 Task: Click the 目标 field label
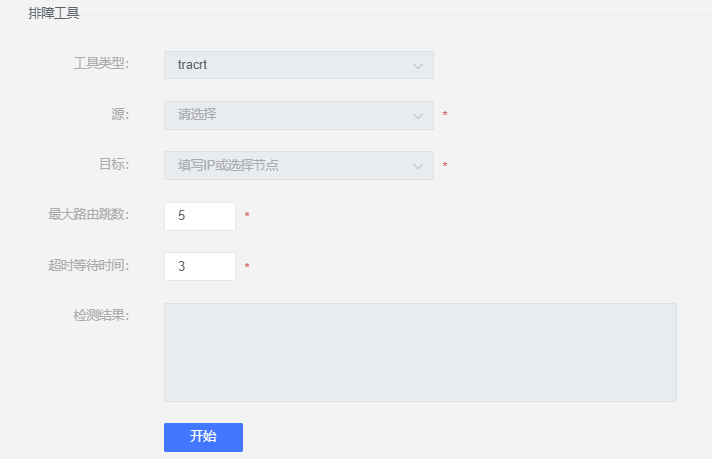tap(114, 164)
